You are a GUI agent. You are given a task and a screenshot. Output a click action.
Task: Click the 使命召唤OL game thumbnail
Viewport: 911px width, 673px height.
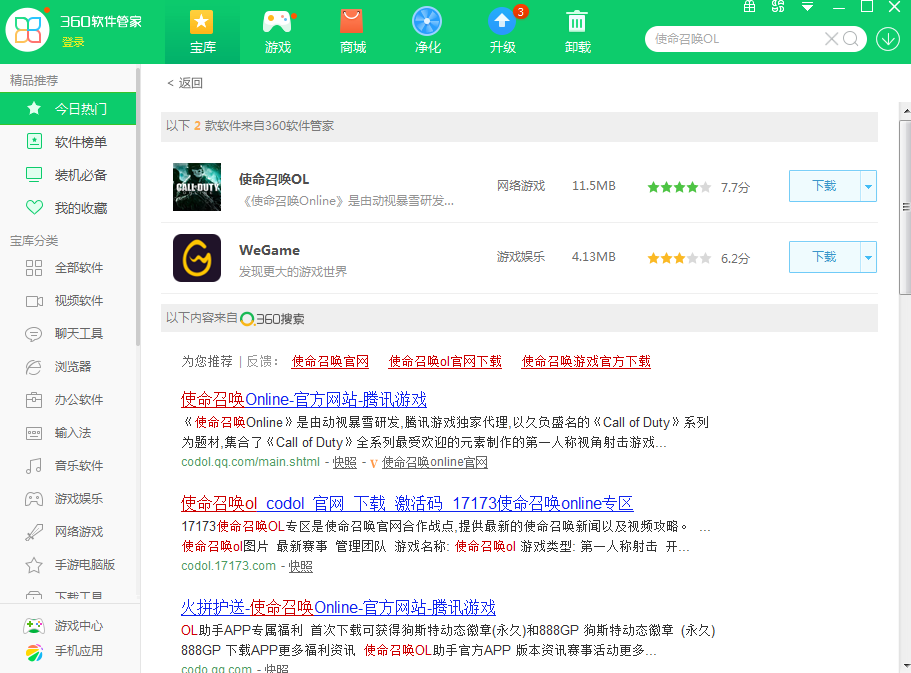(x=197, y=187)
